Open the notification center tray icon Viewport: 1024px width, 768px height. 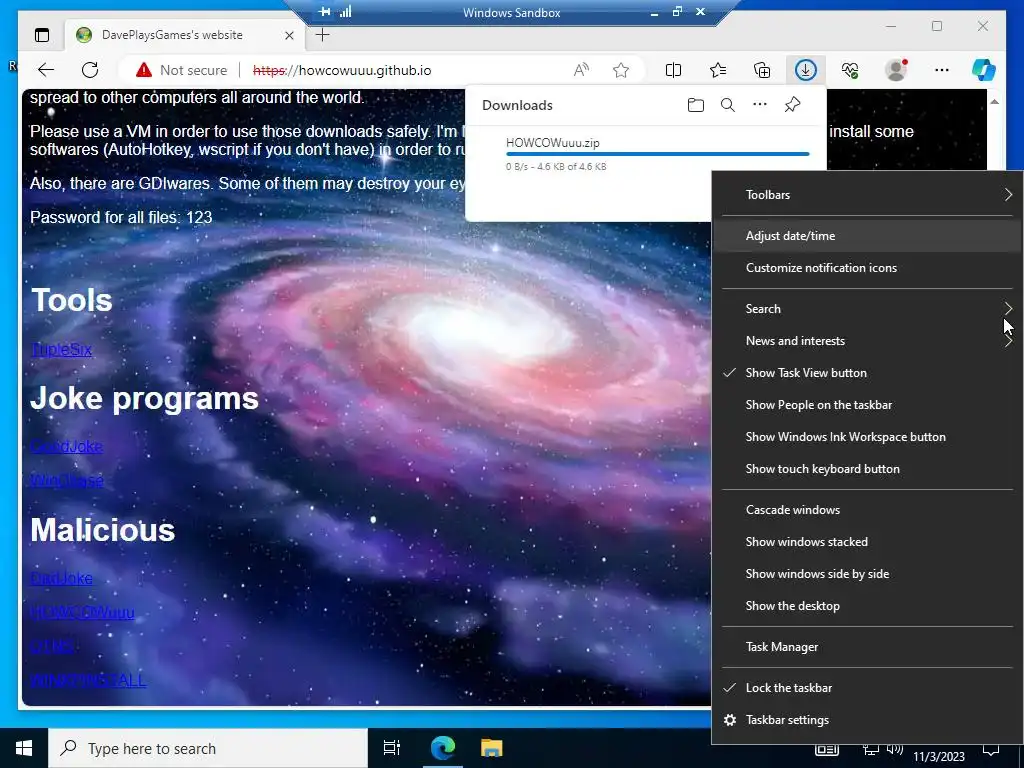(x=991, y=750)
